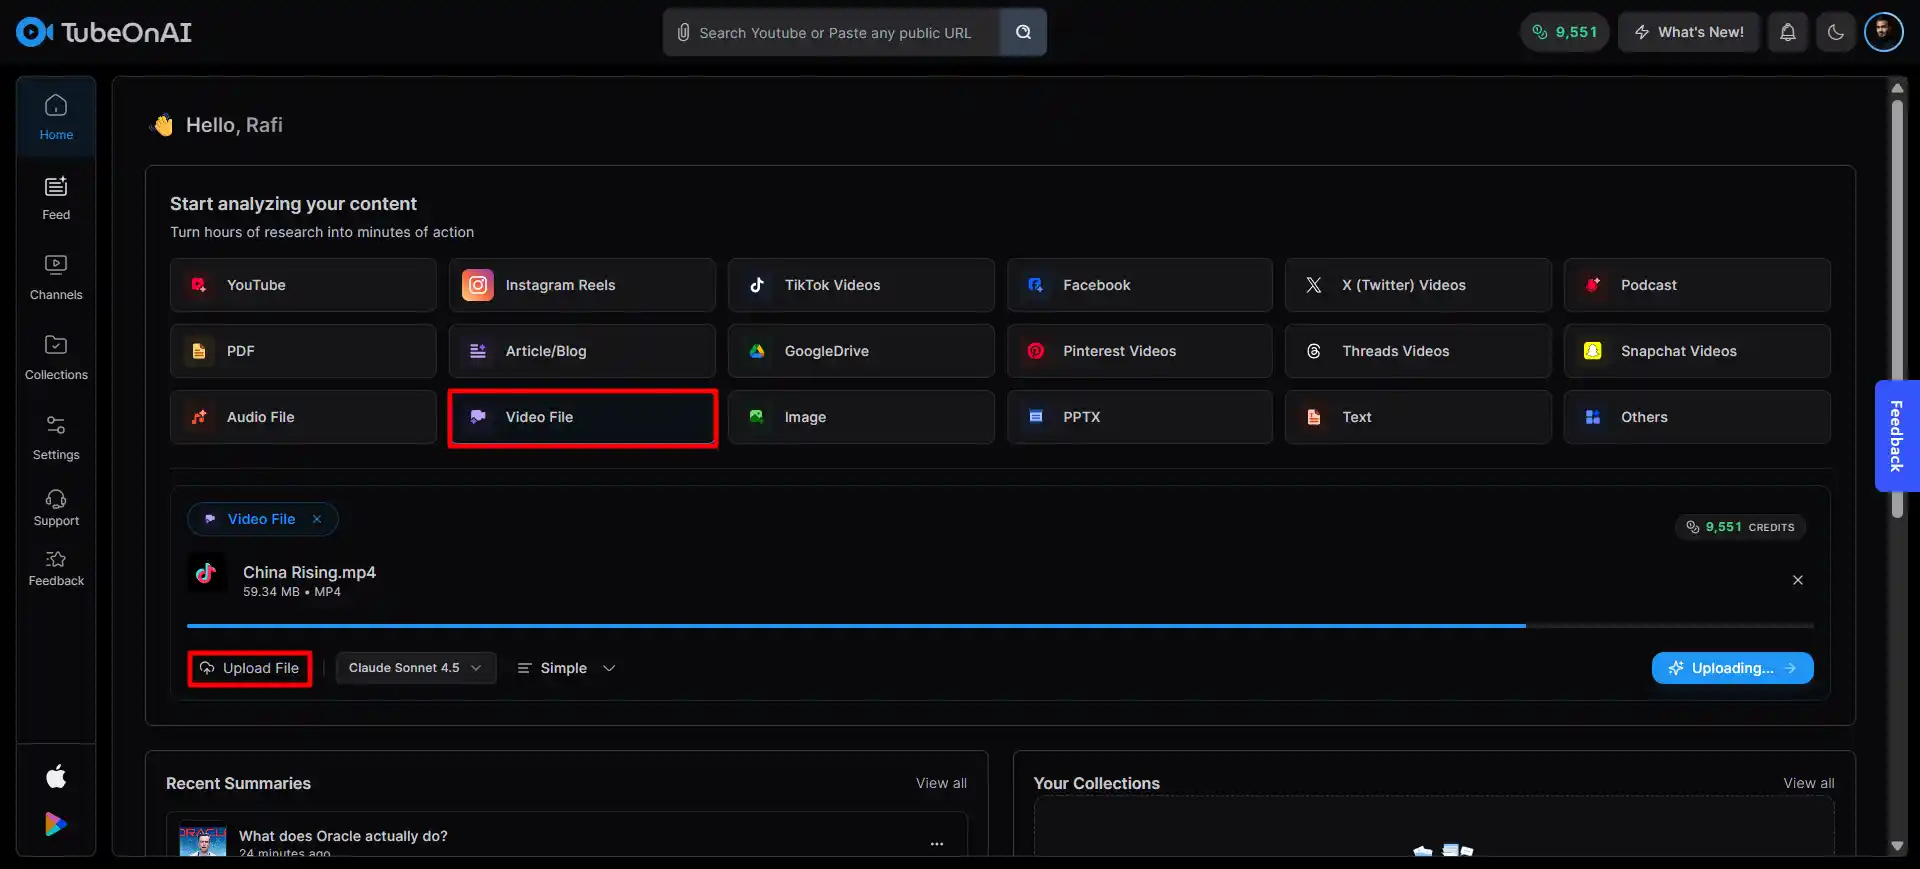The width and height of the screenshot is (1920, 869).
Task: Open Channels in the sidebar
Action: (56, 278)
